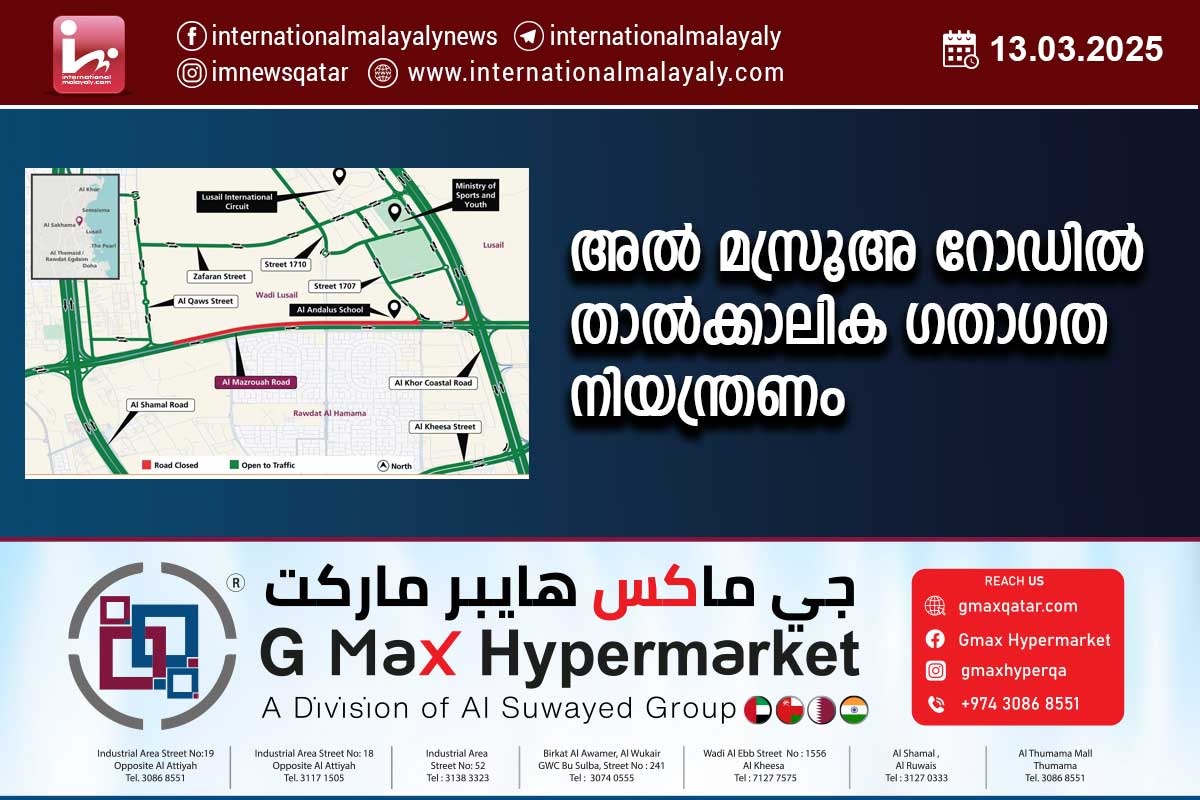Click the Wadi Al Ebb Street address
1200x800 pixels.
tap(765, 765)
